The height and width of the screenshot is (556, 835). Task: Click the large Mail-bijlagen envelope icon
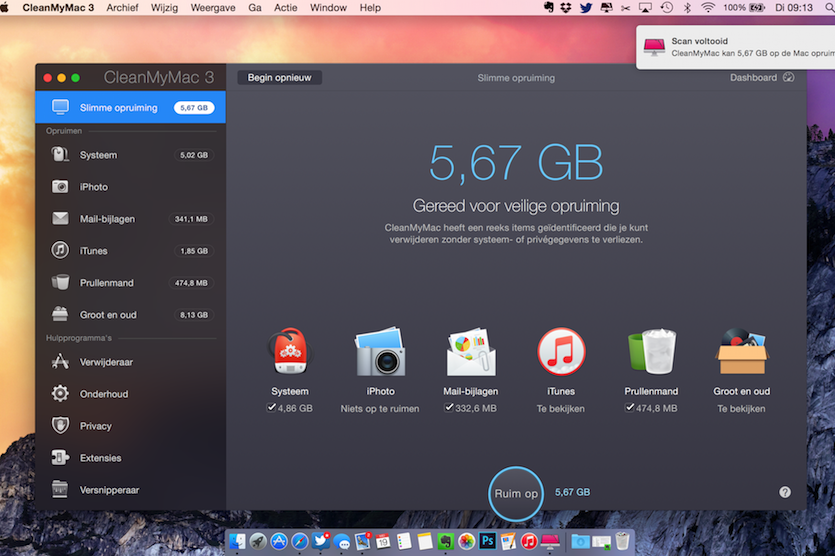click(471, 351)
